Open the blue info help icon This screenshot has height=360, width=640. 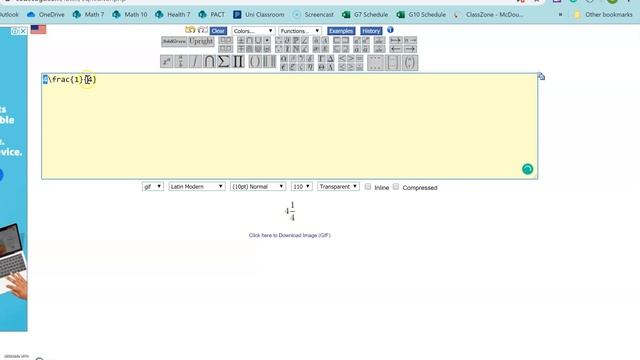(390, 30)
